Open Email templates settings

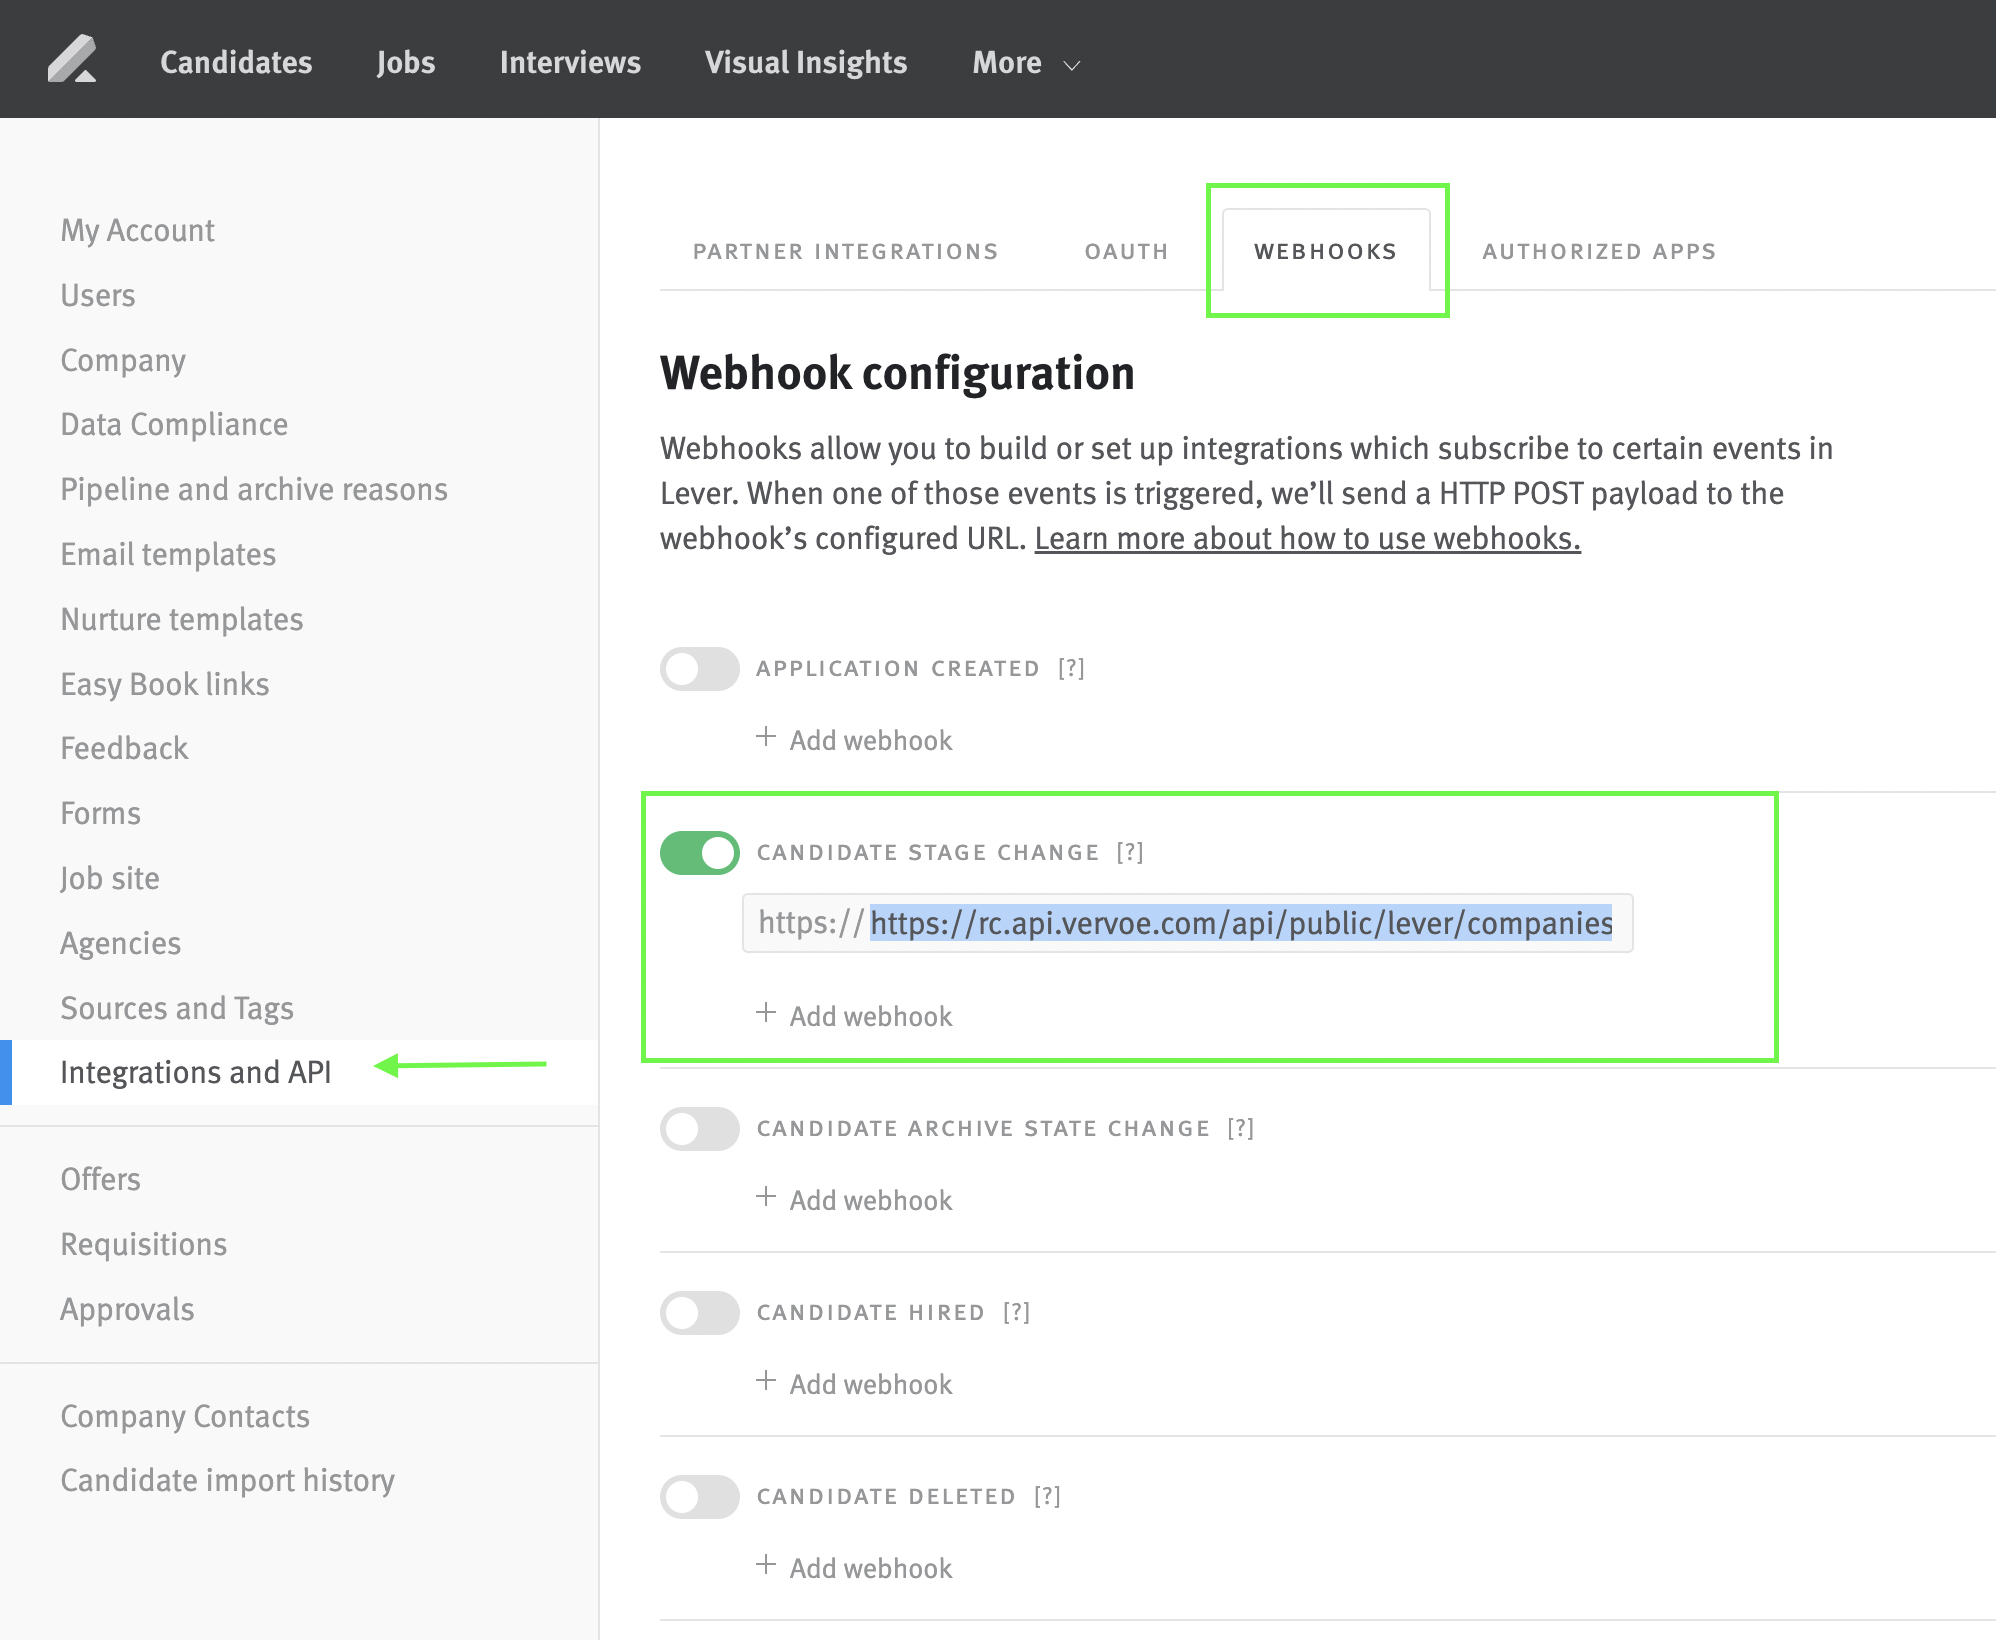[168, 554]
